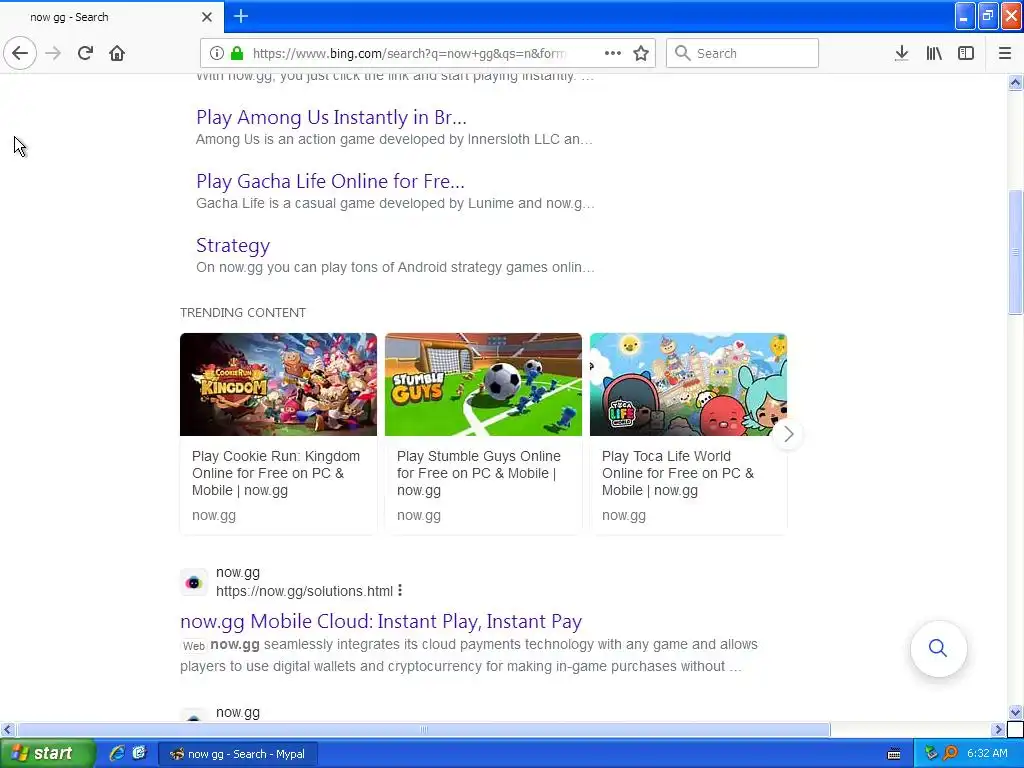The image size is (1024, 768).
Task: Open Play Among Us Instantly link
Action: 331,117
